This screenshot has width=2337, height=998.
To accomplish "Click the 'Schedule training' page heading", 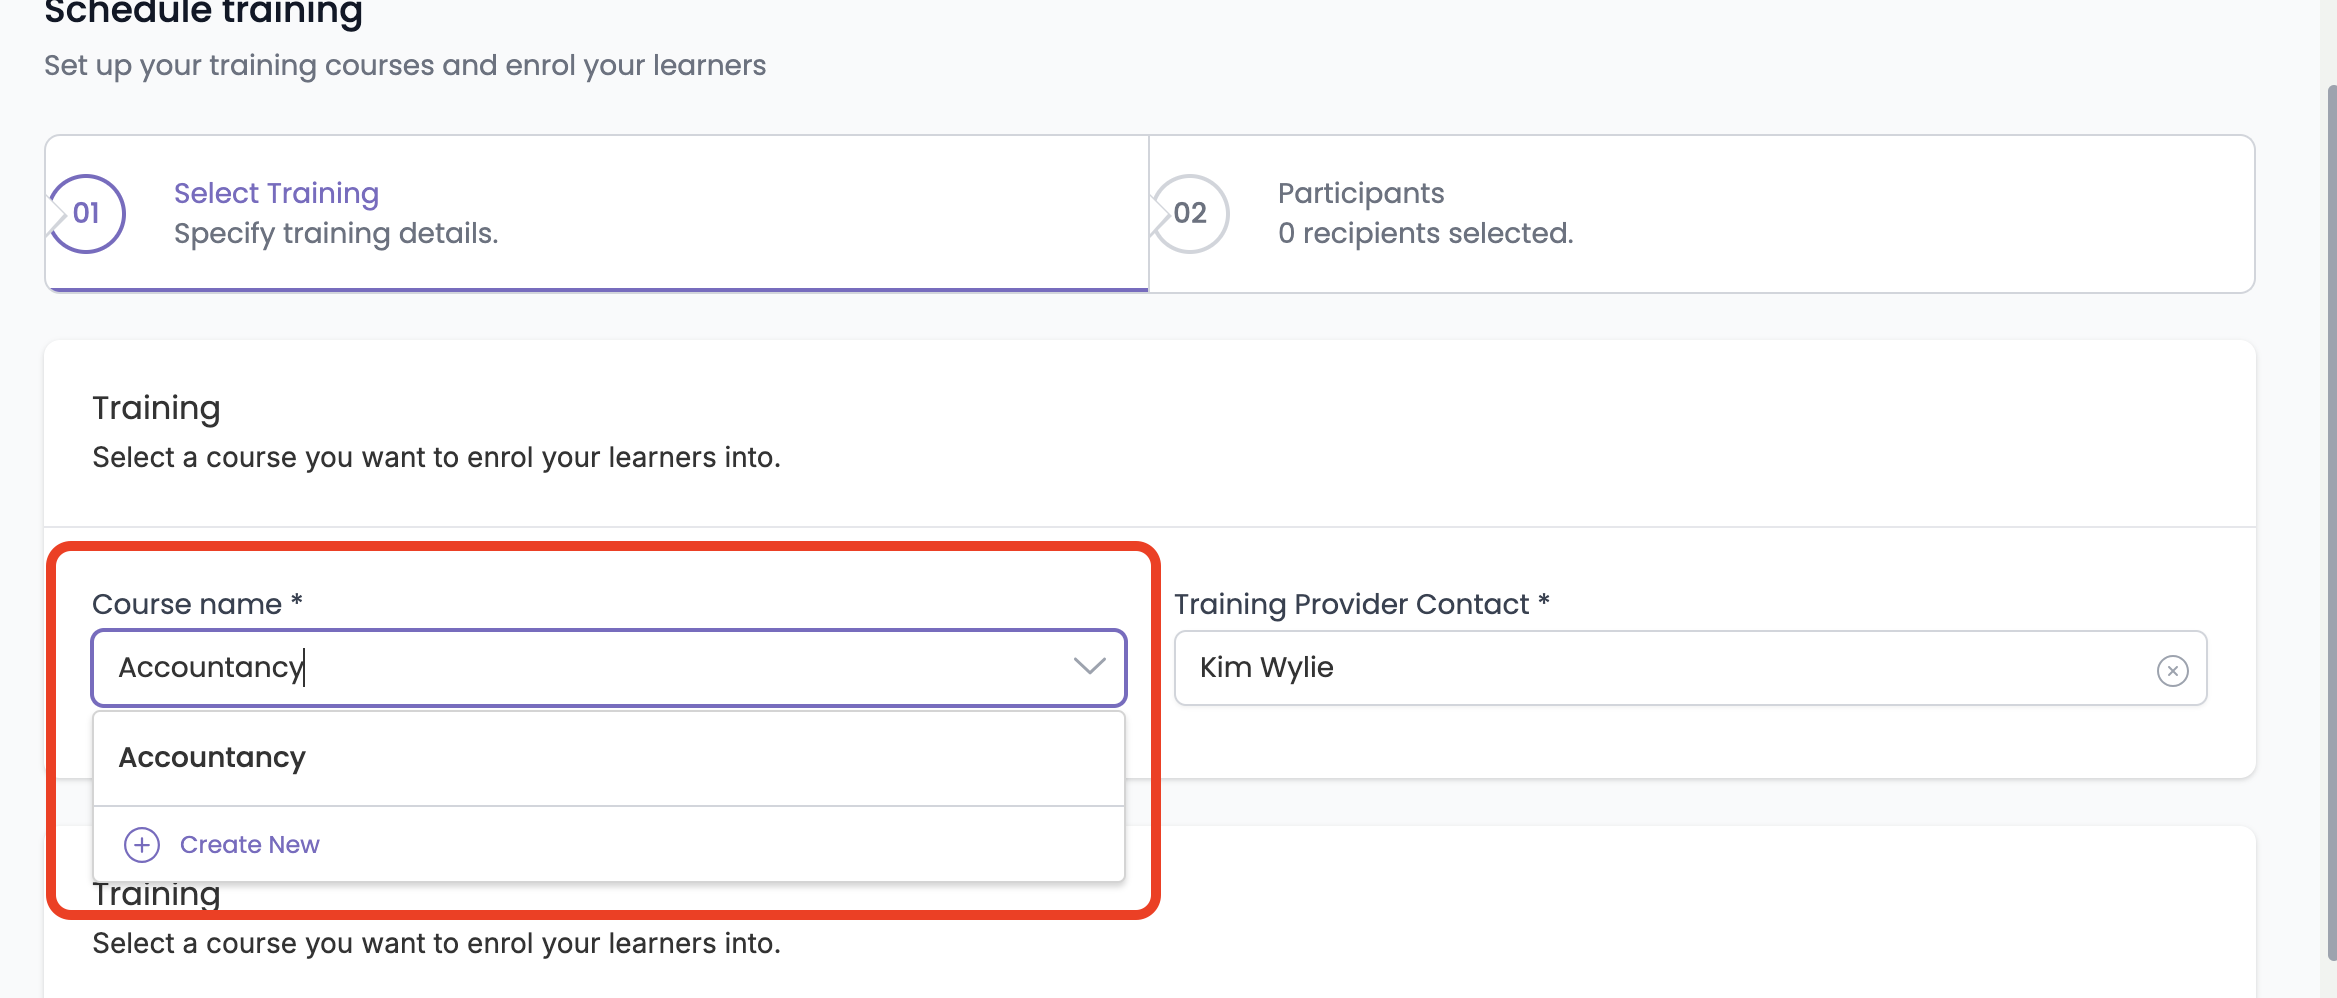I will 203,13.
